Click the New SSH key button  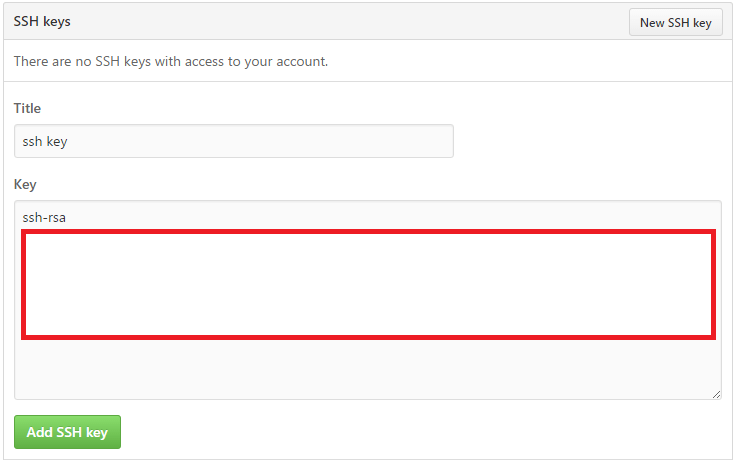coord(675,22)
